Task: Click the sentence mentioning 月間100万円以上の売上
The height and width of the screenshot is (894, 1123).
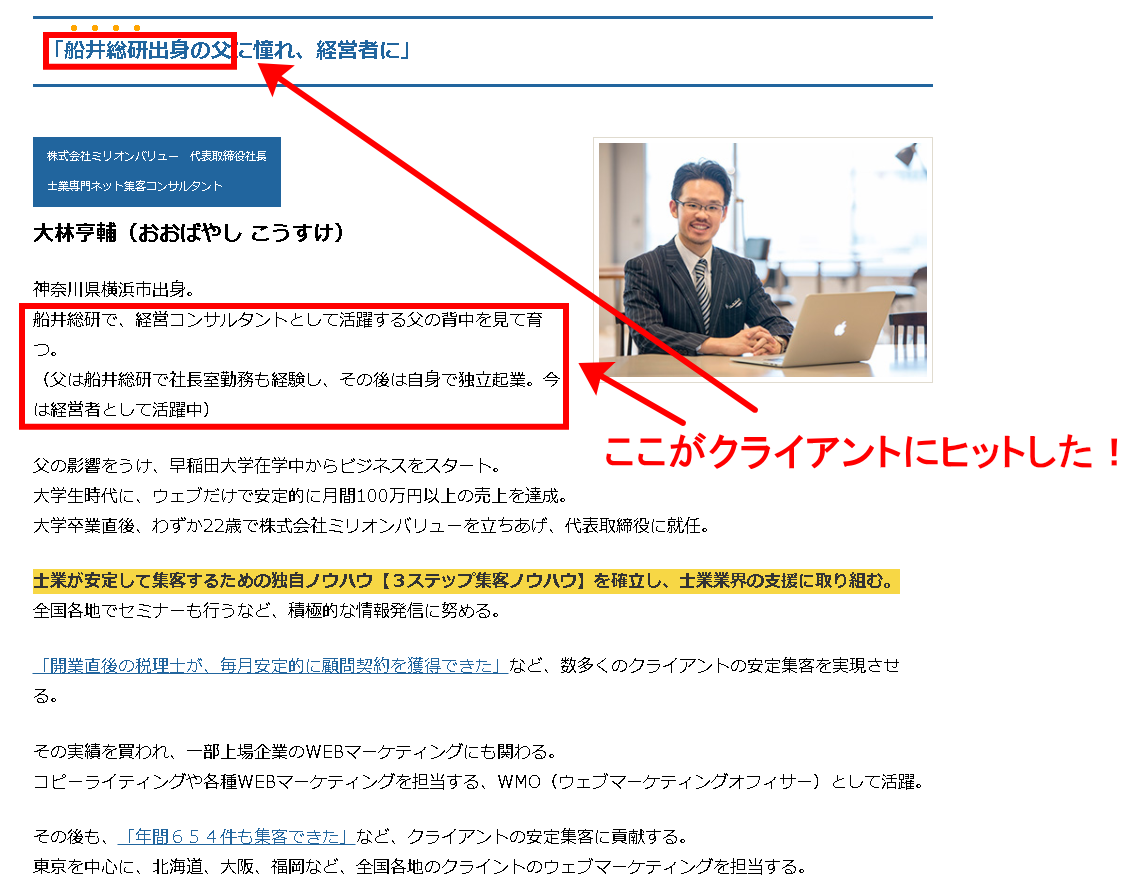Action: coord(300,493)
